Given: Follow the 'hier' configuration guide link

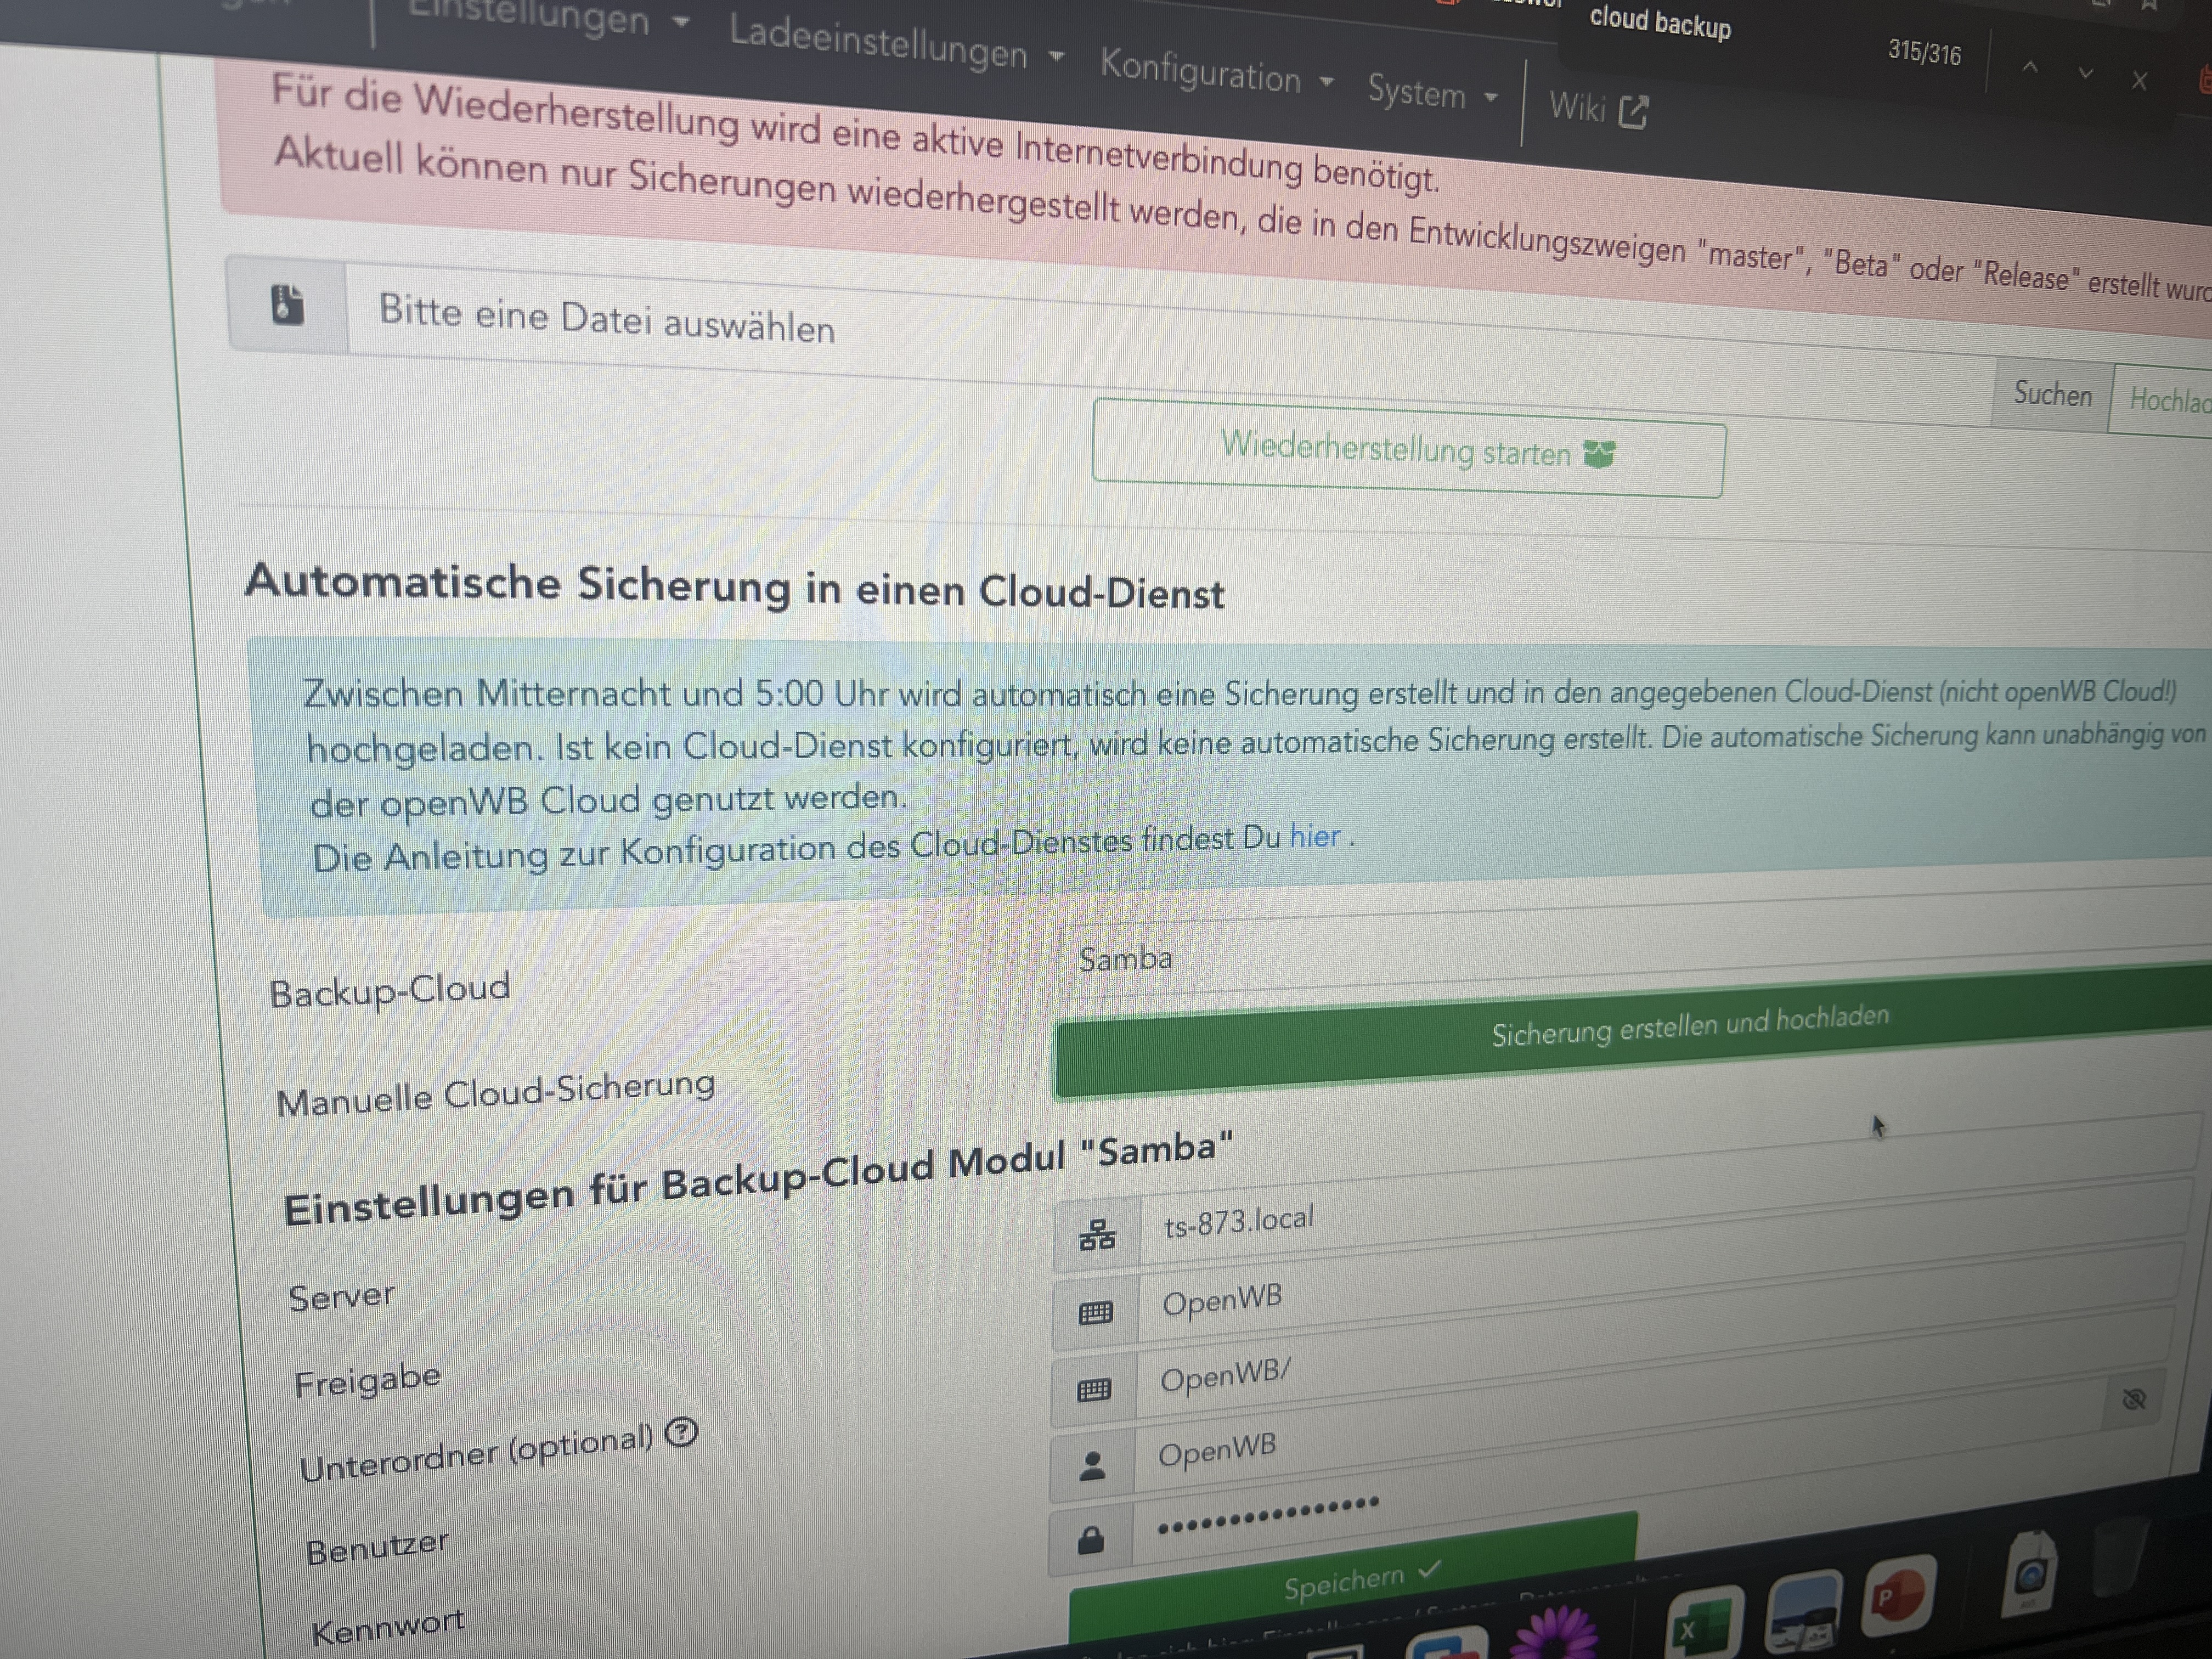Looking at the screenshot, I should click(x=1314, y=836).
